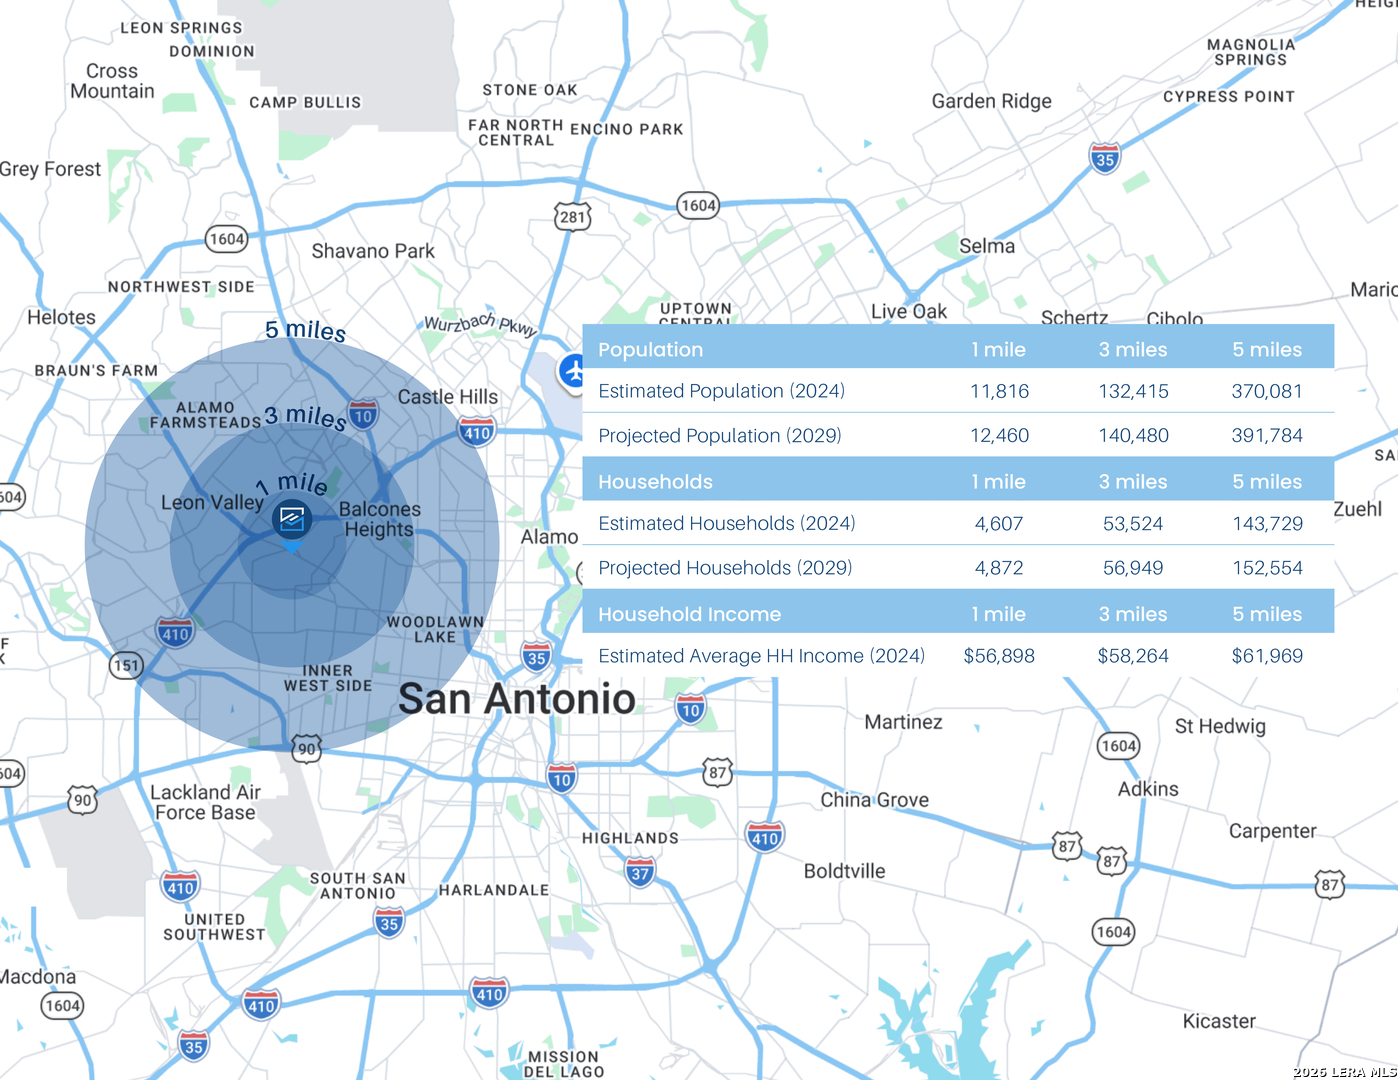The image size is (1398, 1080).
Task: Click the US 281 route shield near Encino Park
Action: [x=570, y=217]
